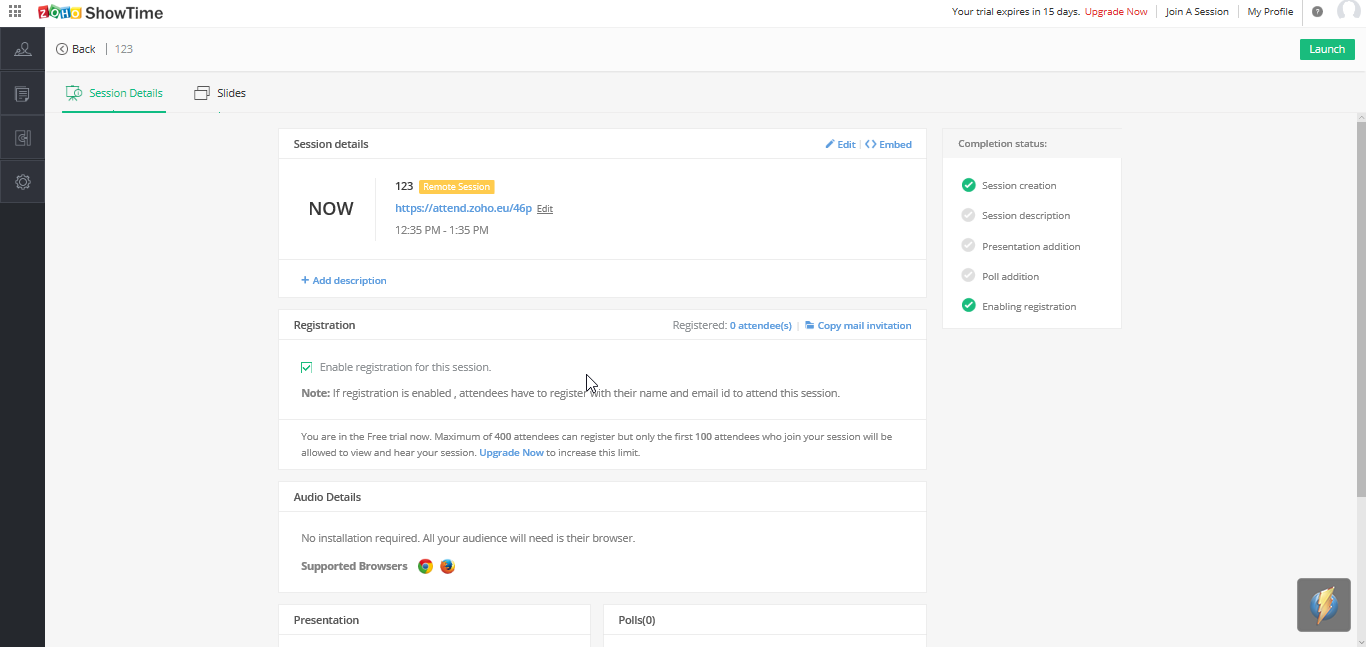Click Copy mail invitation

pos(858,325)
